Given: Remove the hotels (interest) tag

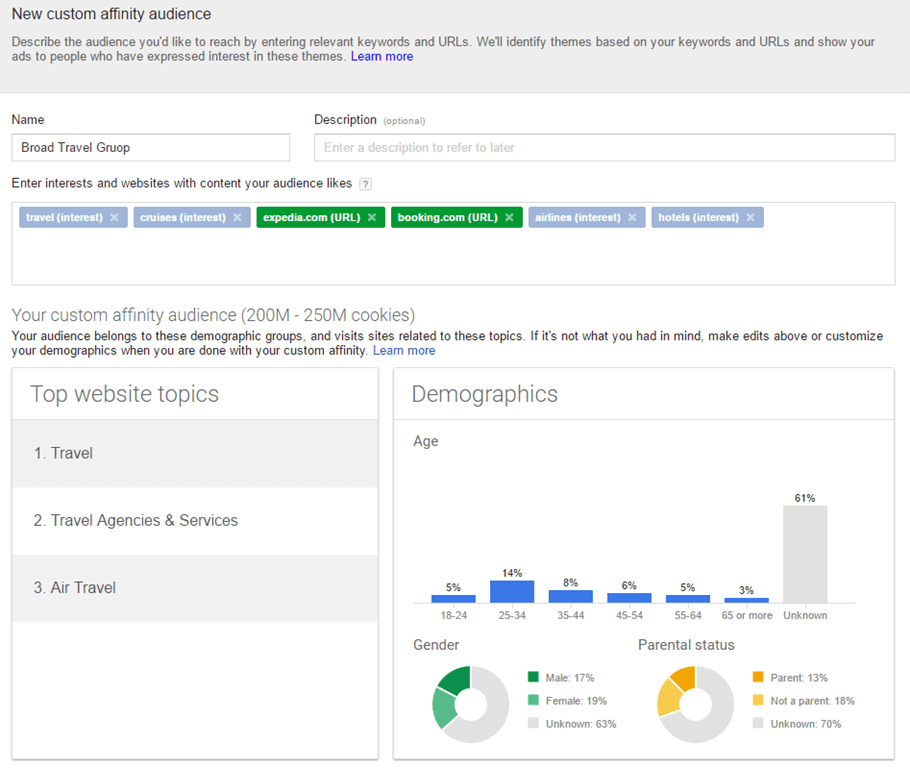Looking at the screenshot, I should [750, 218].
